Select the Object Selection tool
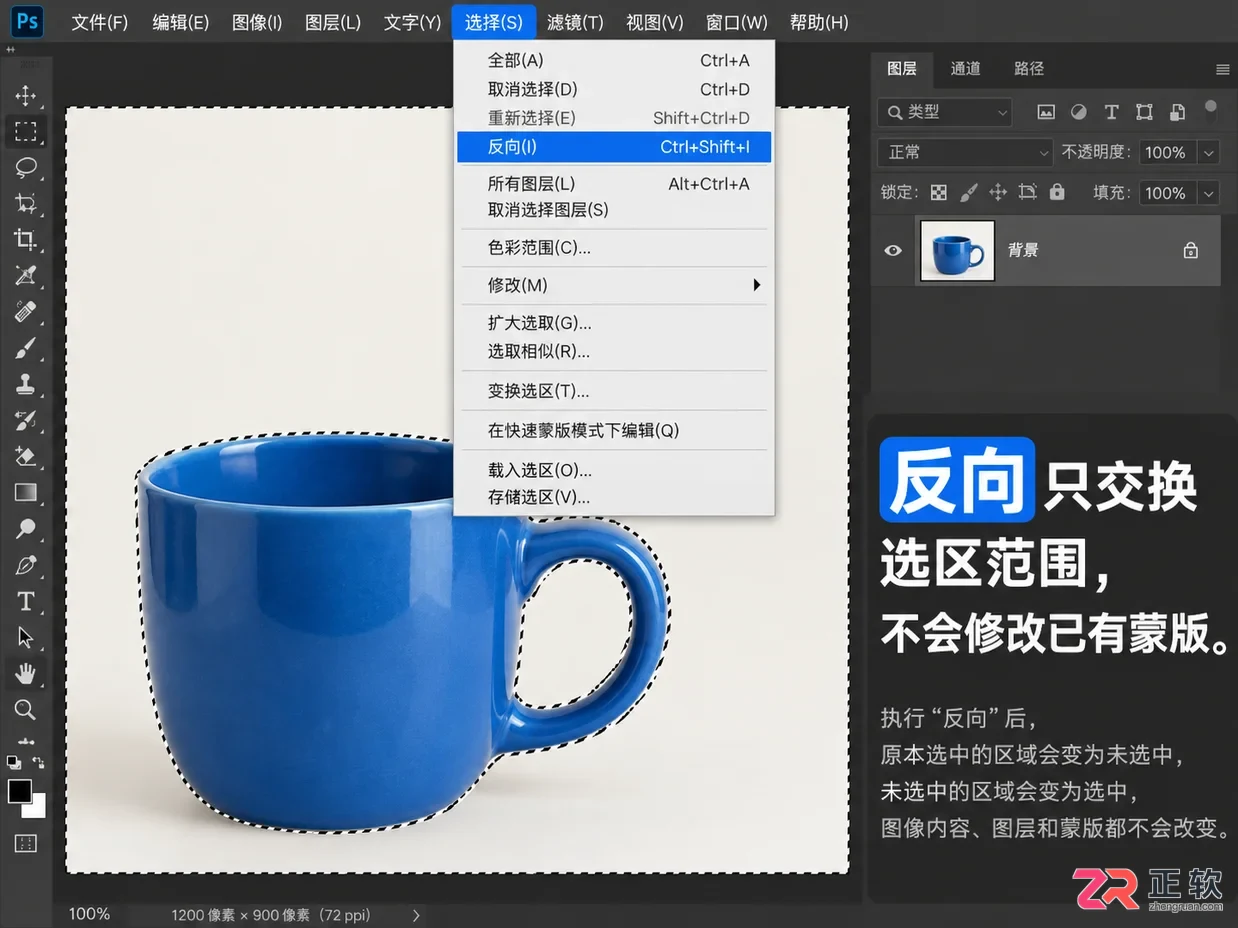 26,203
